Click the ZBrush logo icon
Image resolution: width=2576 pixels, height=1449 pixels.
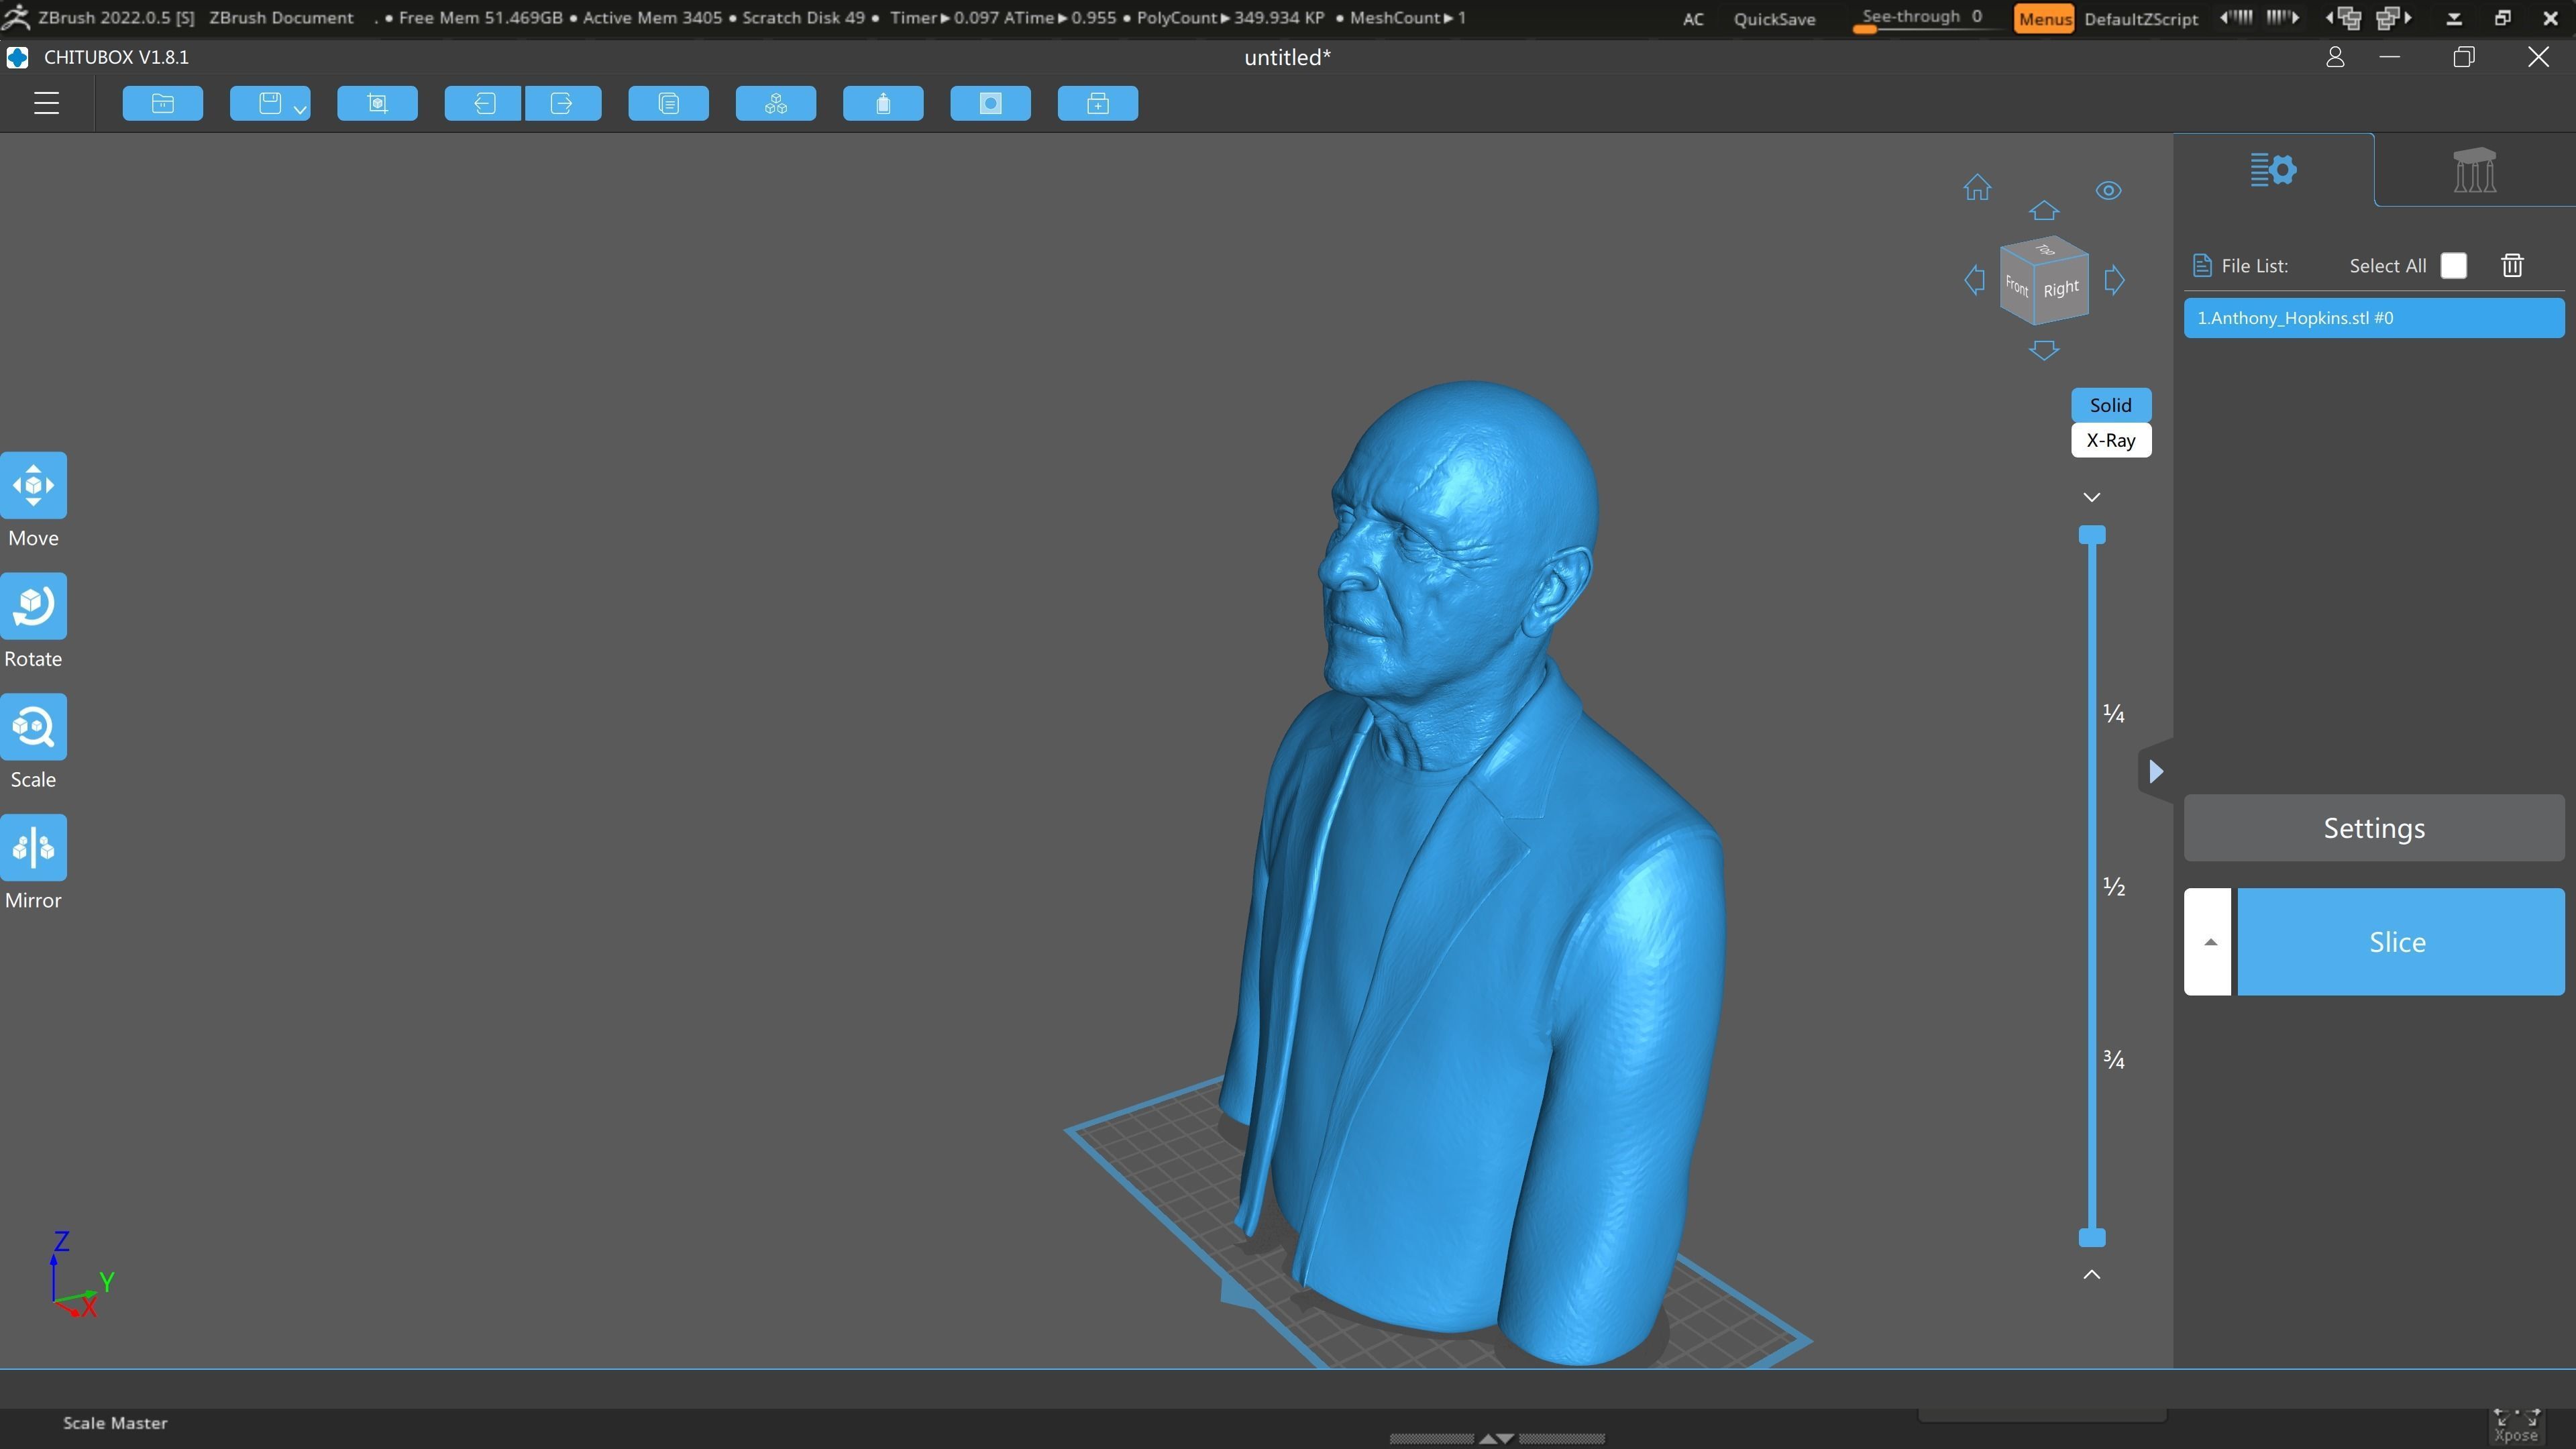16,17
